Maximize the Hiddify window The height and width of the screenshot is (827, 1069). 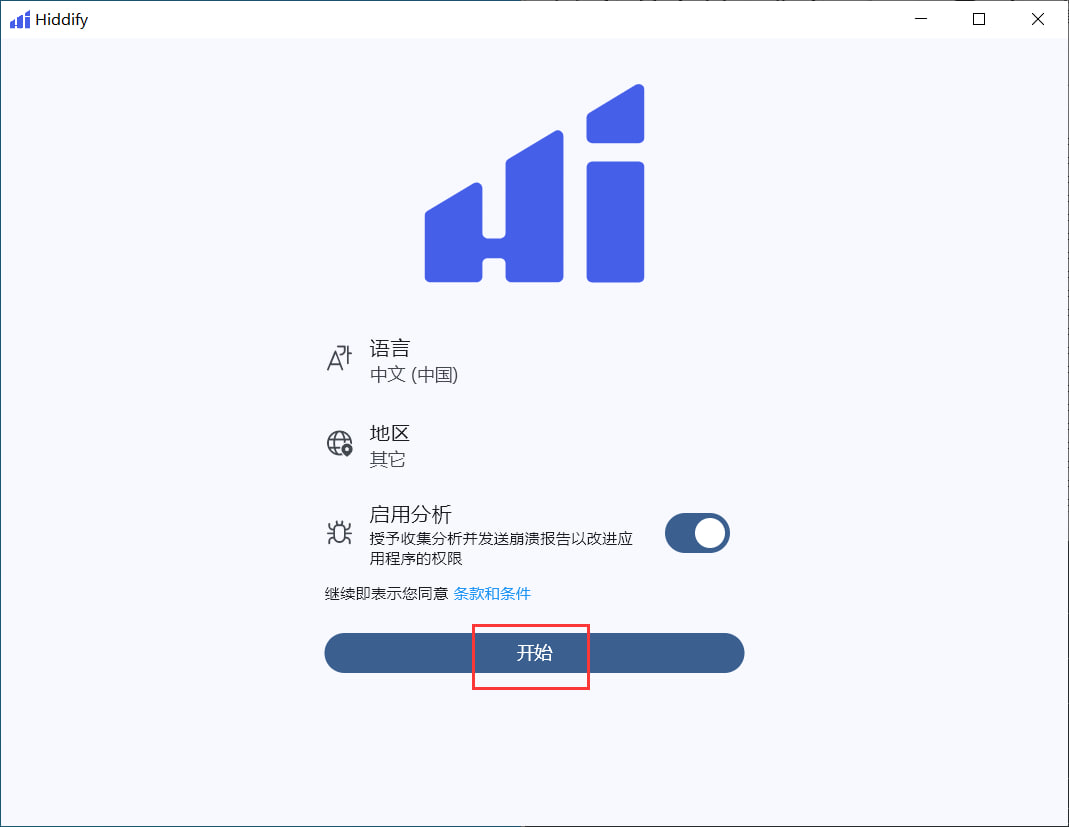[979, 19]
